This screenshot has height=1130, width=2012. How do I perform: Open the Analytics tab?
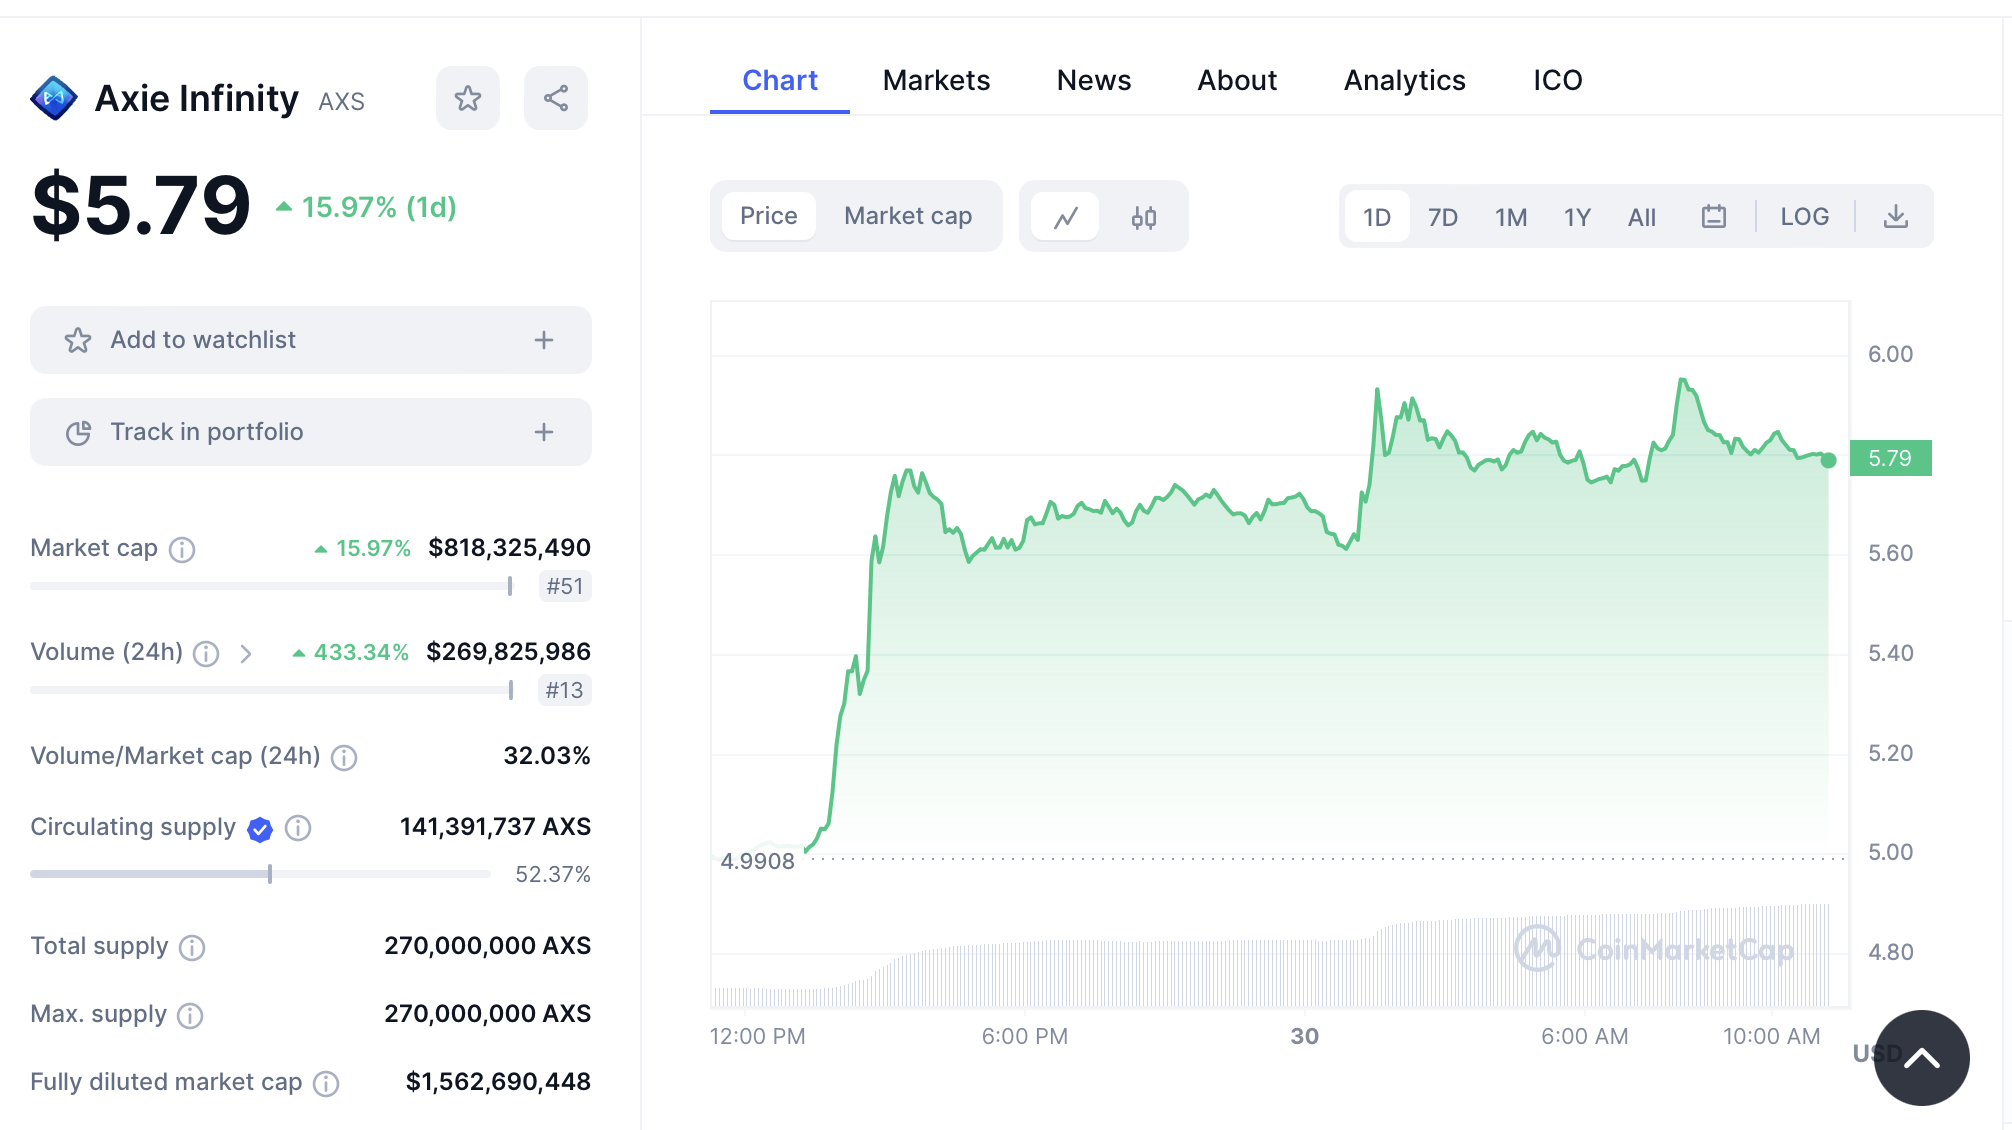(x=1404, y=80)
